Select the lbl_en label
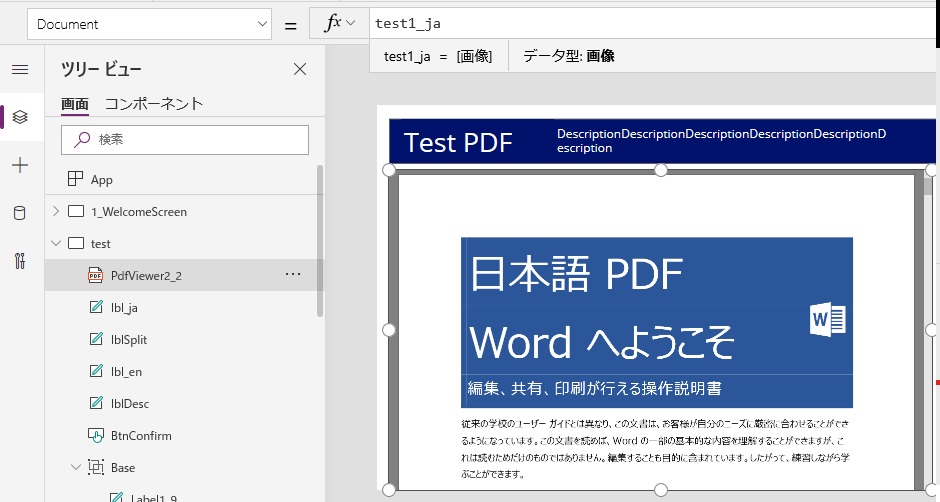Screen dimensions: 940x502 (x=126, y=372)
